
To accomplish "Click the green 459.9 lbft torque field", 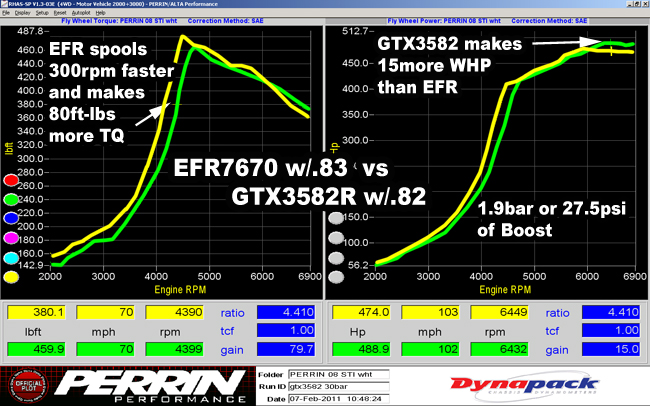I will (x=36, y=349).
